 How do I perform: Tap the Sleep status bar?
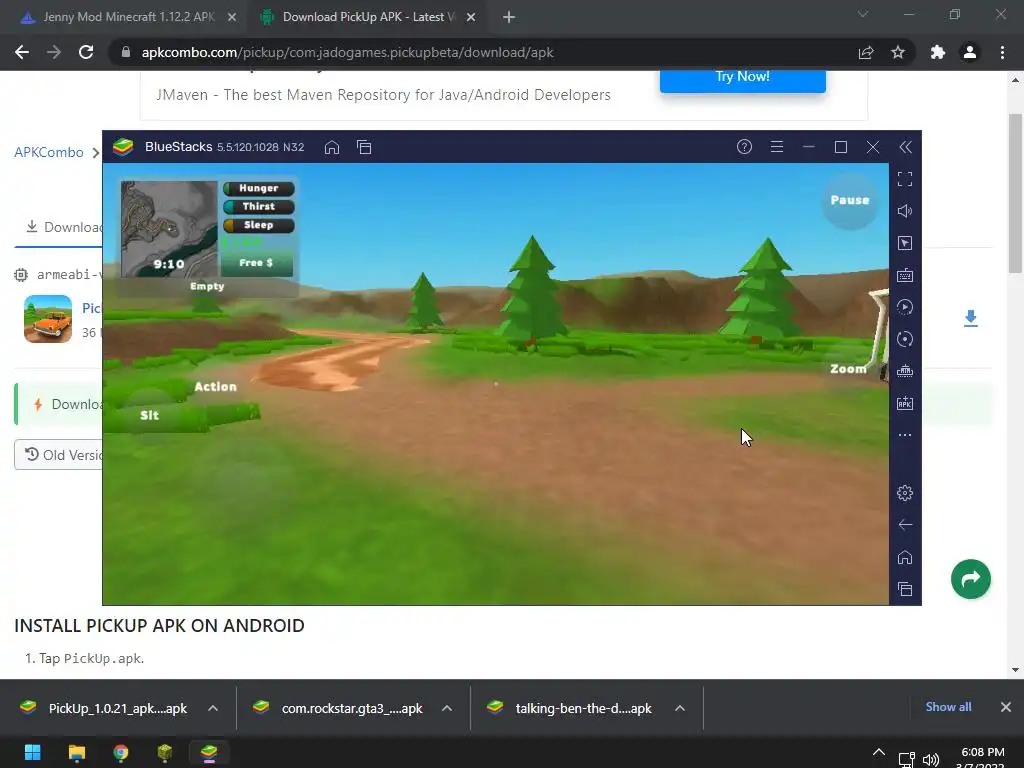coord(259,225)
